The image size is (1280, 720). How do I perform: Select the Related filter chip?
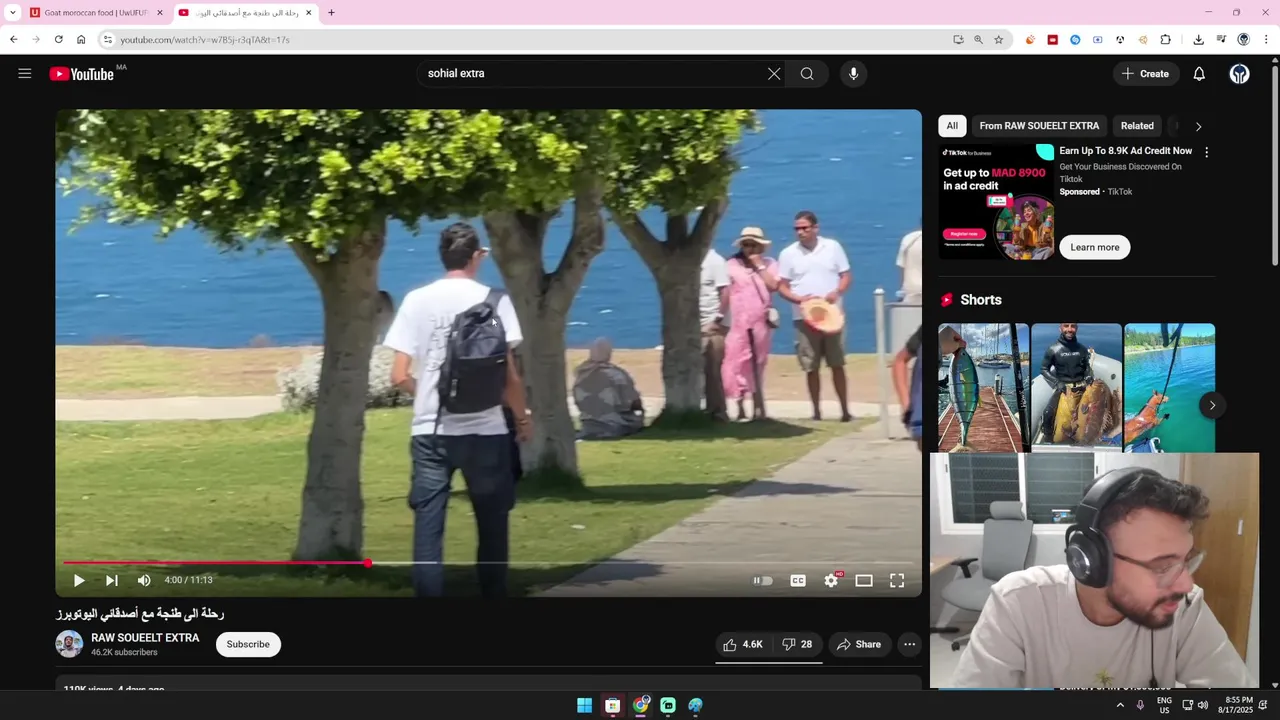click(x=1137, y=126)
